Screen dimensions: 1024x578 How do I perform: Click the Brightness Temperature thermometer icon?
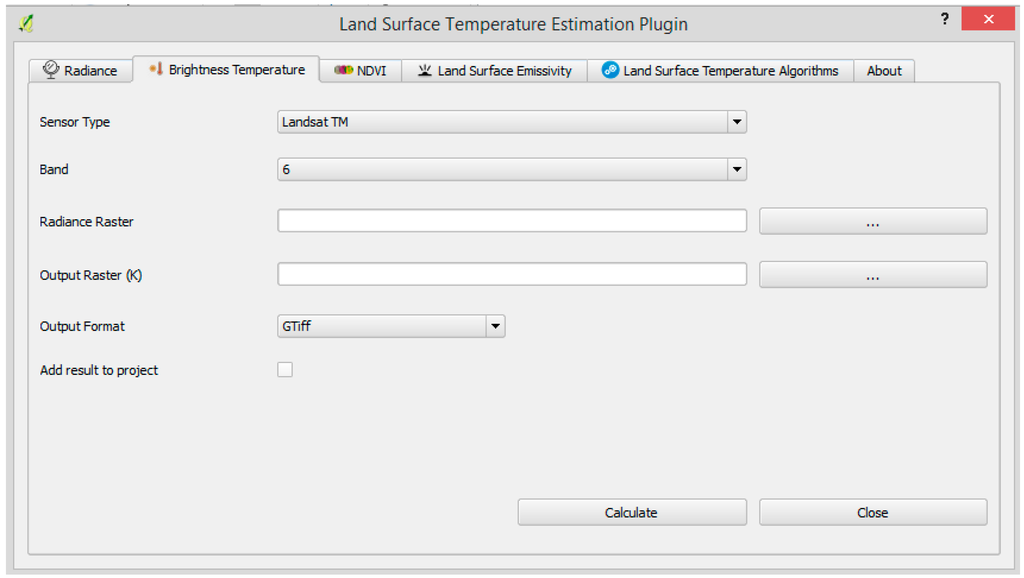point(155,69)
